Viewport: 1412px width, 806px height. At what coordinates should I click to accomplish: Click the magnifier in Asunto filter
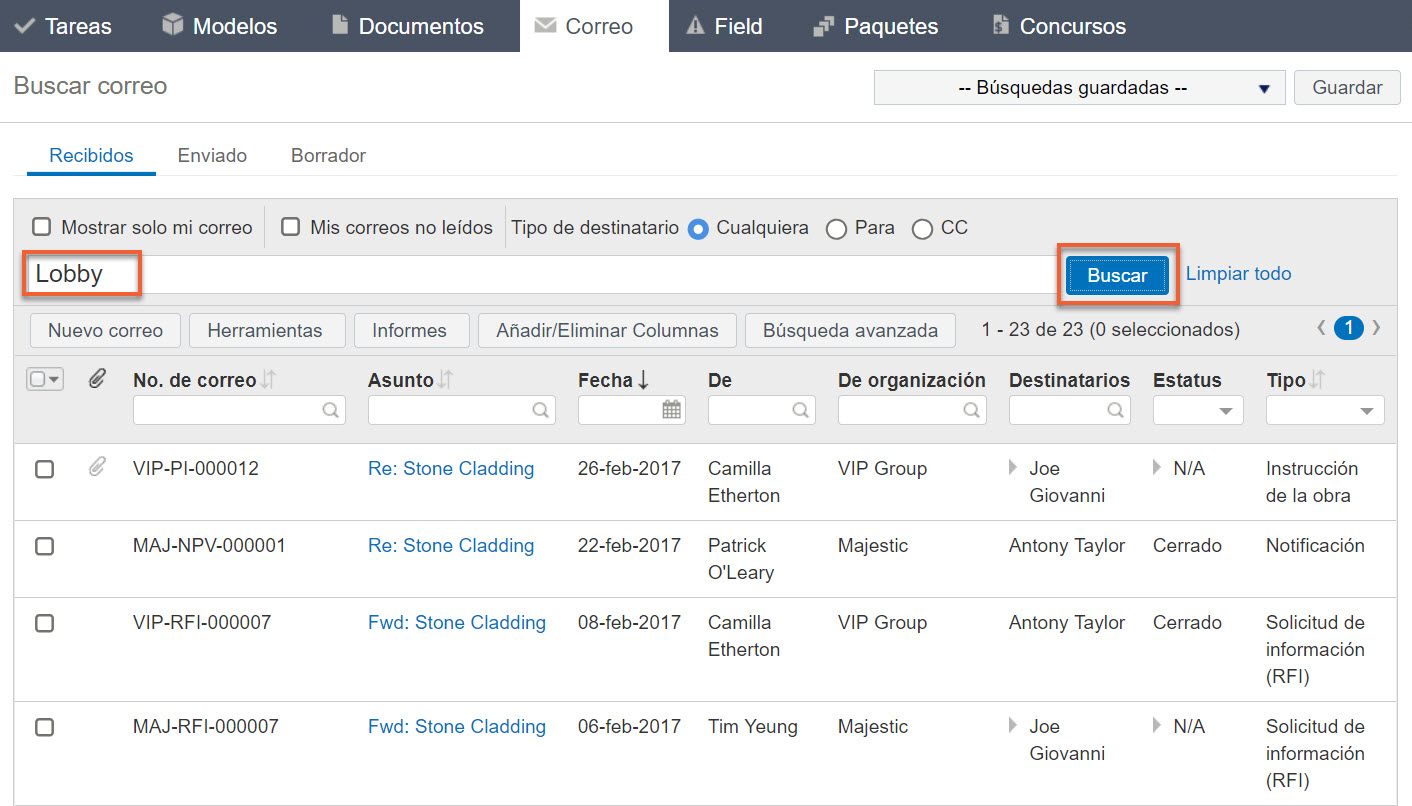pos(541,410)
